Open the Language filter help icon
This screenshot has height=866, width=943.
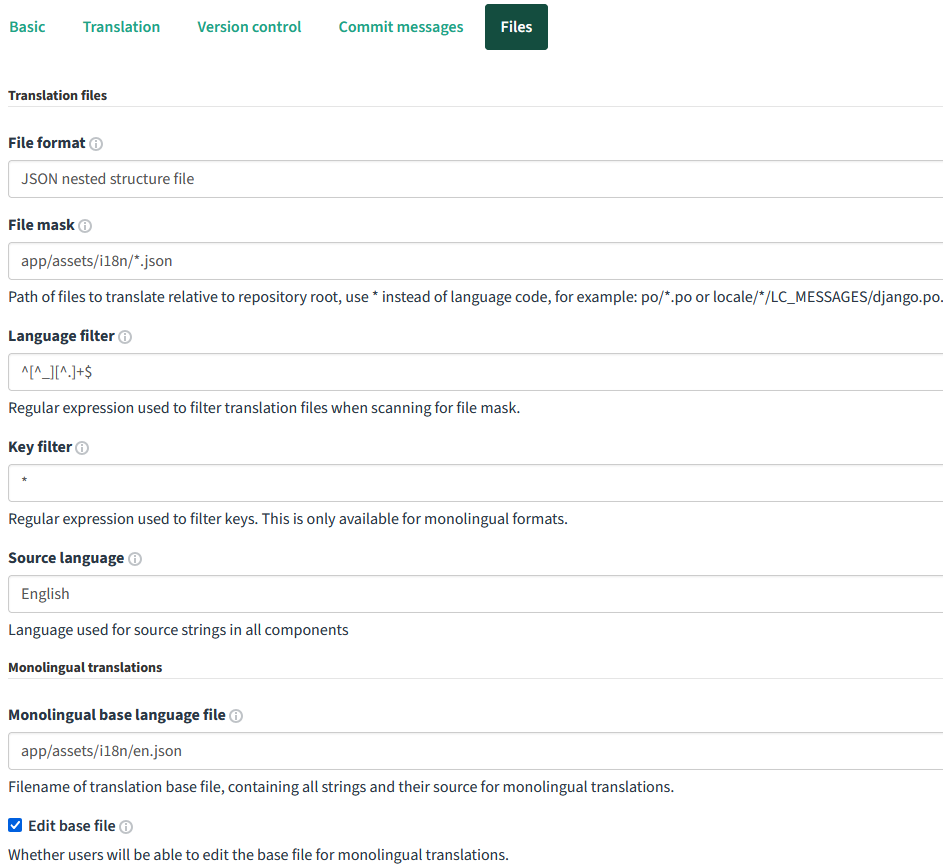[125, 337]
